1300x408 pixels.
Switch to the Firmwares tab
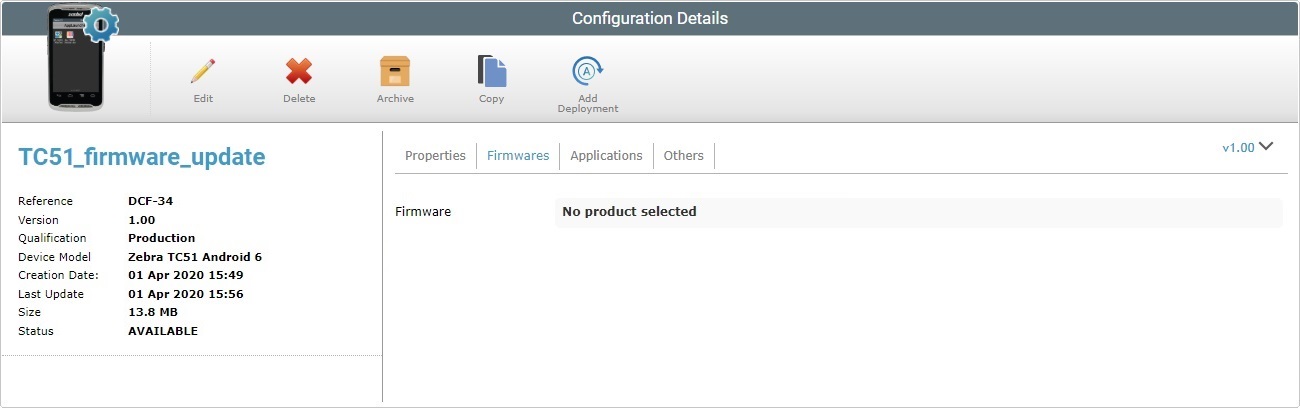518,155
